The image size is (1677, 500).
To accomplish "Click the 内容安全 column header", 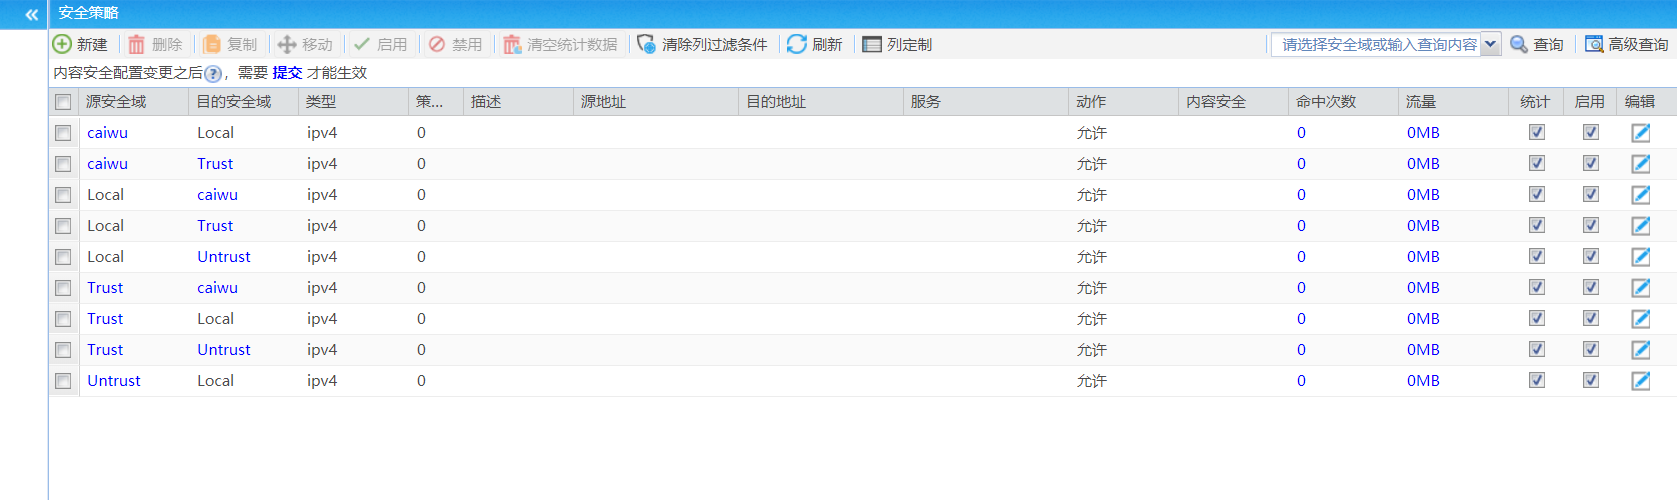I will tap(1233, 102).
